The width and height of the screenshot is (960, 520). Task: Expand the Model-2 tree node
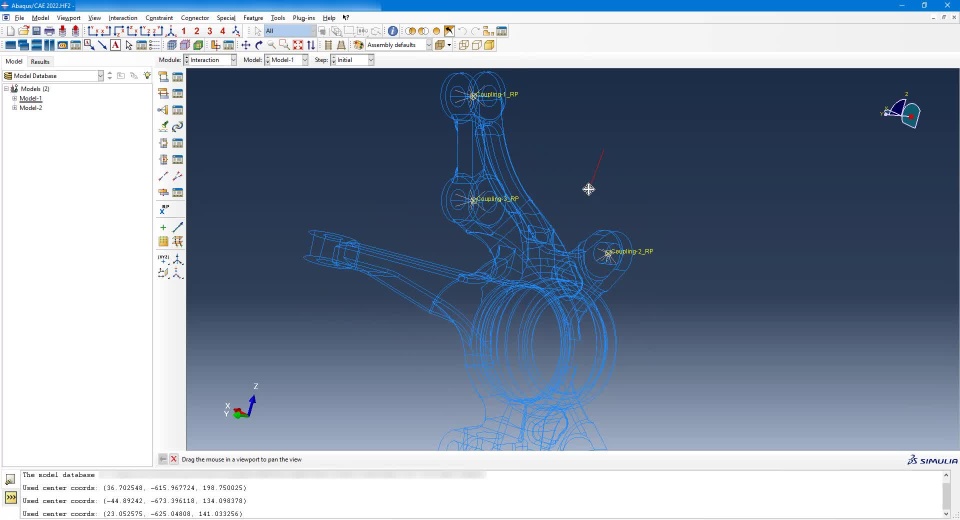15,107
